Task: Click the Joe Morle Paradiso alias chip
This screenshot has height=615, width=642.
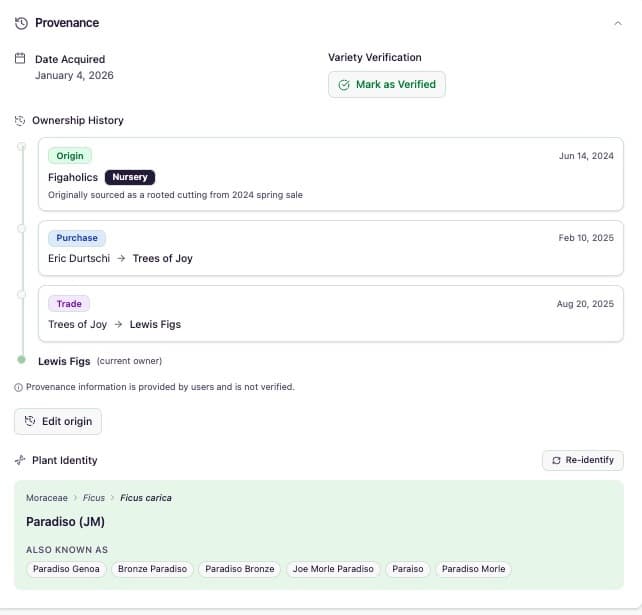Action: pos(332,569)
